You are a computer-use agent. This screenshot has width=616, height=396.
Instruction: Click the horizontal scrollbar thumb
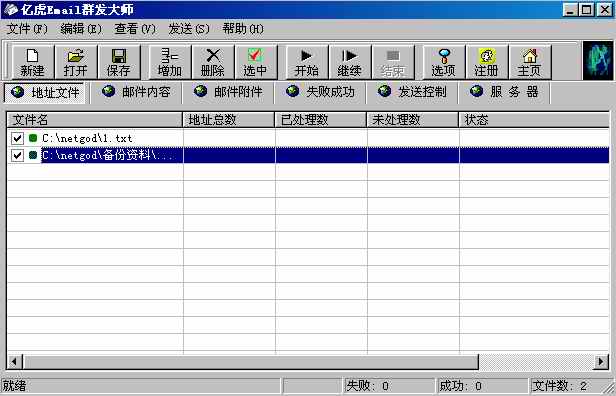(x=251, y=361)
